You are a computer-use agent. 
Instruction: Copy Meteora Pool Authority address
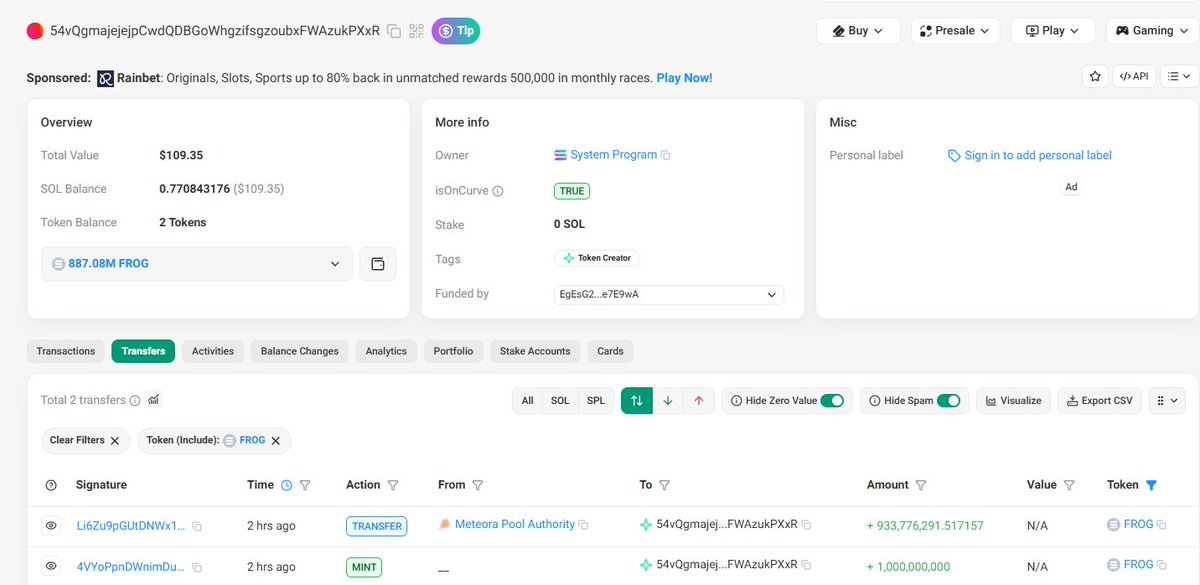click(x=583, y=525)
